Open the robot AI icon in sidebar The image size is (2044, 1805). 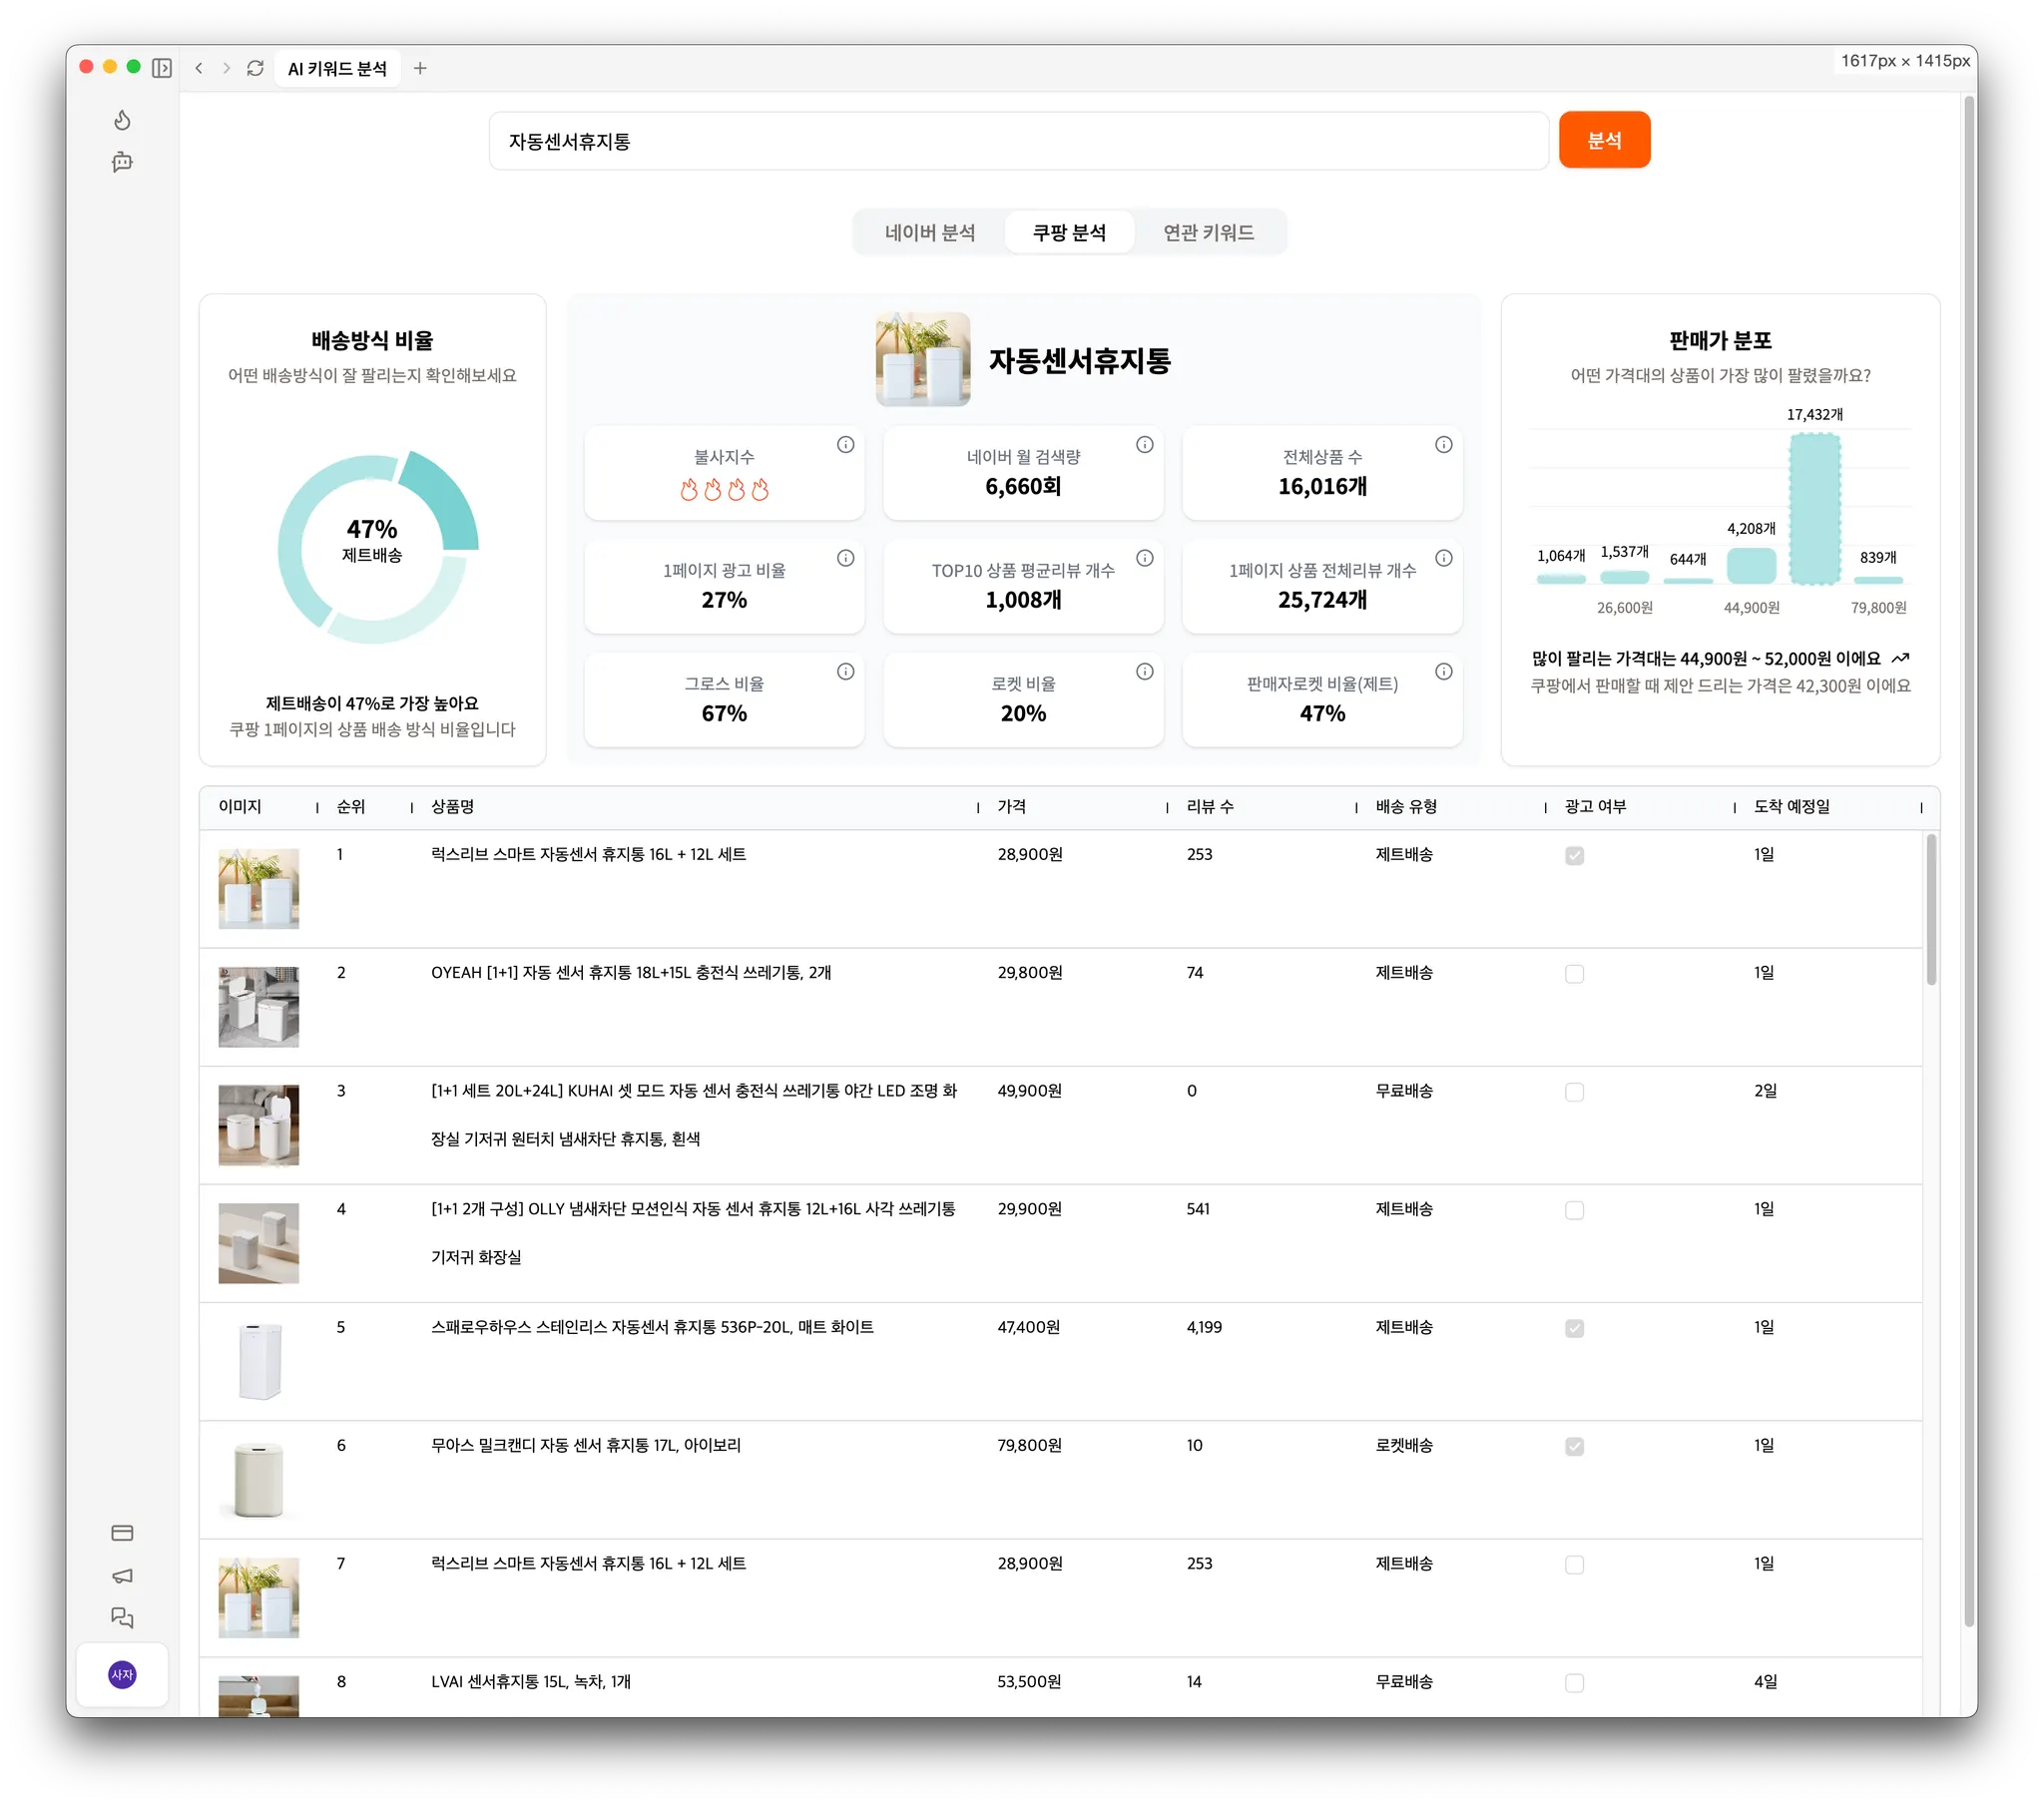pyautogui.click(x=122, y=162)
